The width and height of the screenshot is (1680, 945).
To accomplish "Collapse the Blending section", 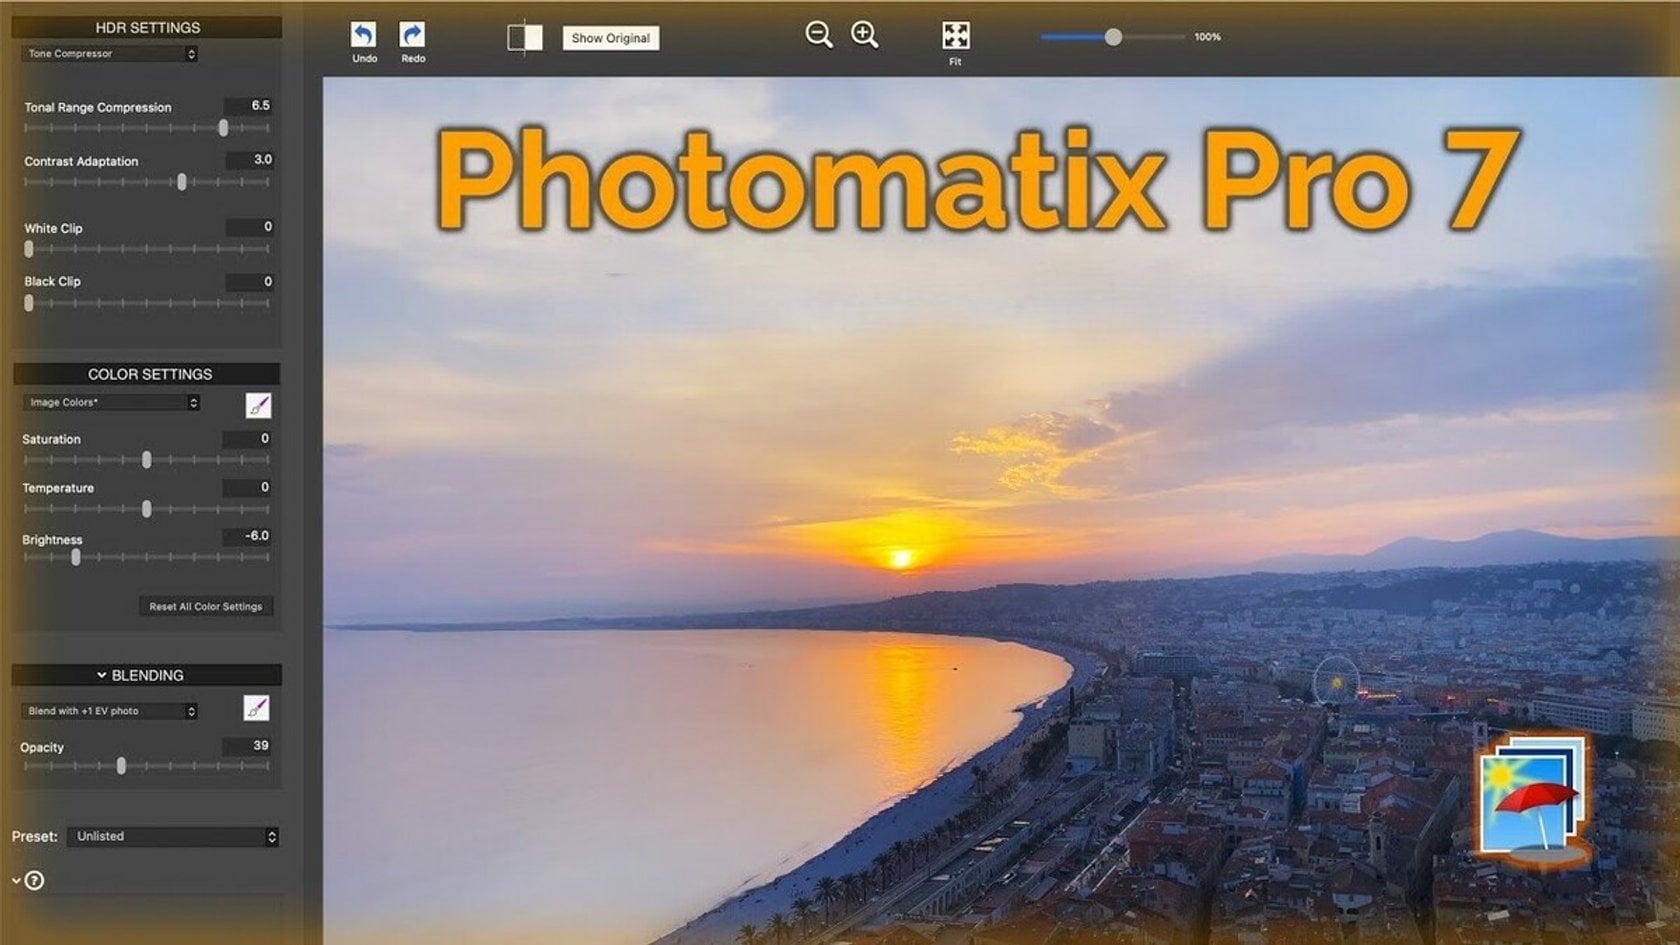I will click(102, 675).
